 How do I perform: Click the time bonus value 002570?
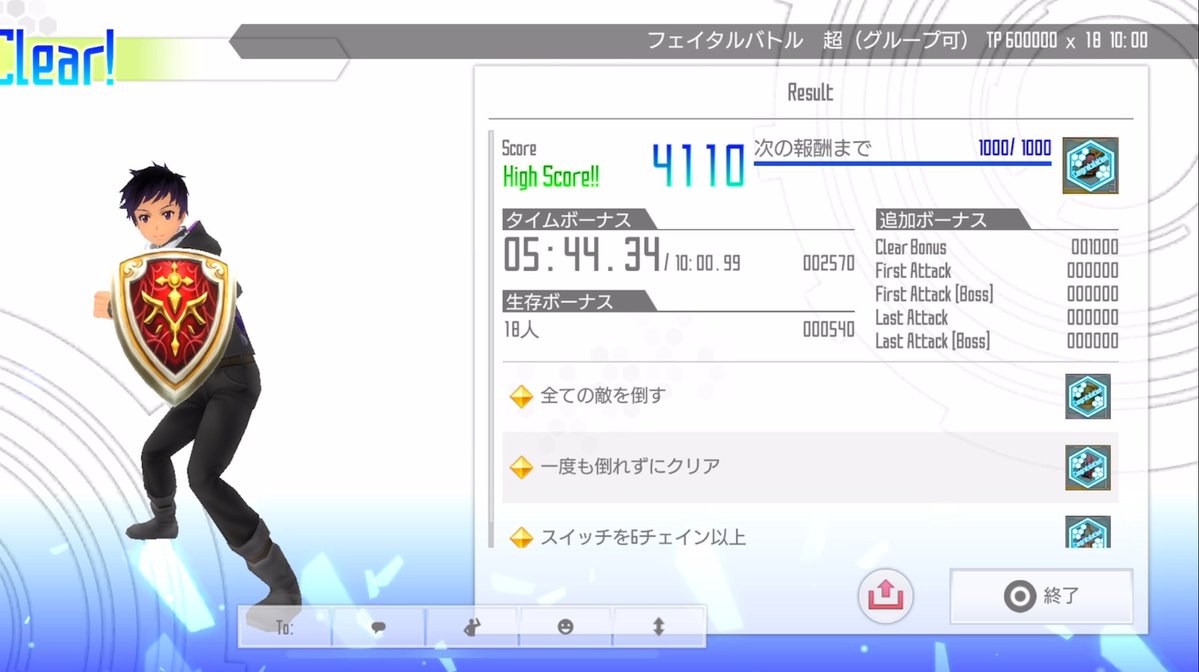click(828, 263)
